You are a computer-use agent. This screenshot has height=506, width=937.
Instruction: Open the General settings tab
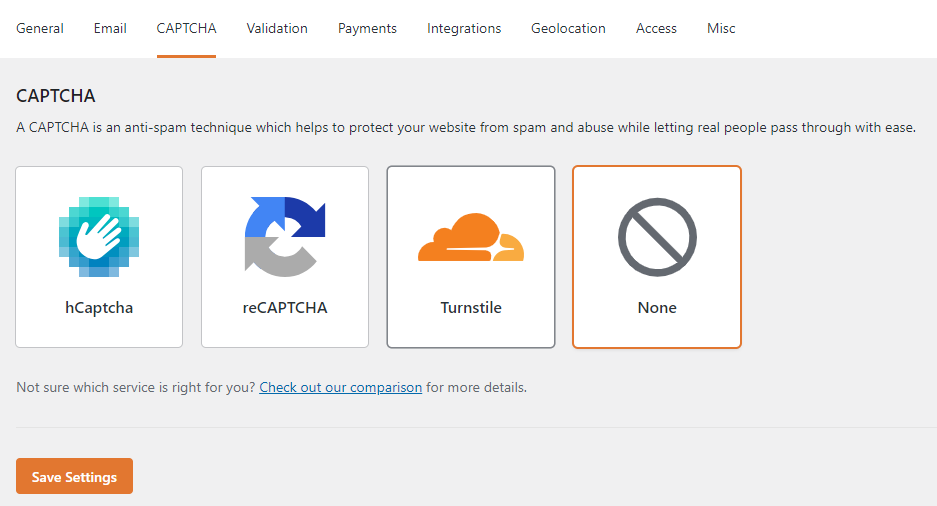coord(40,28)
